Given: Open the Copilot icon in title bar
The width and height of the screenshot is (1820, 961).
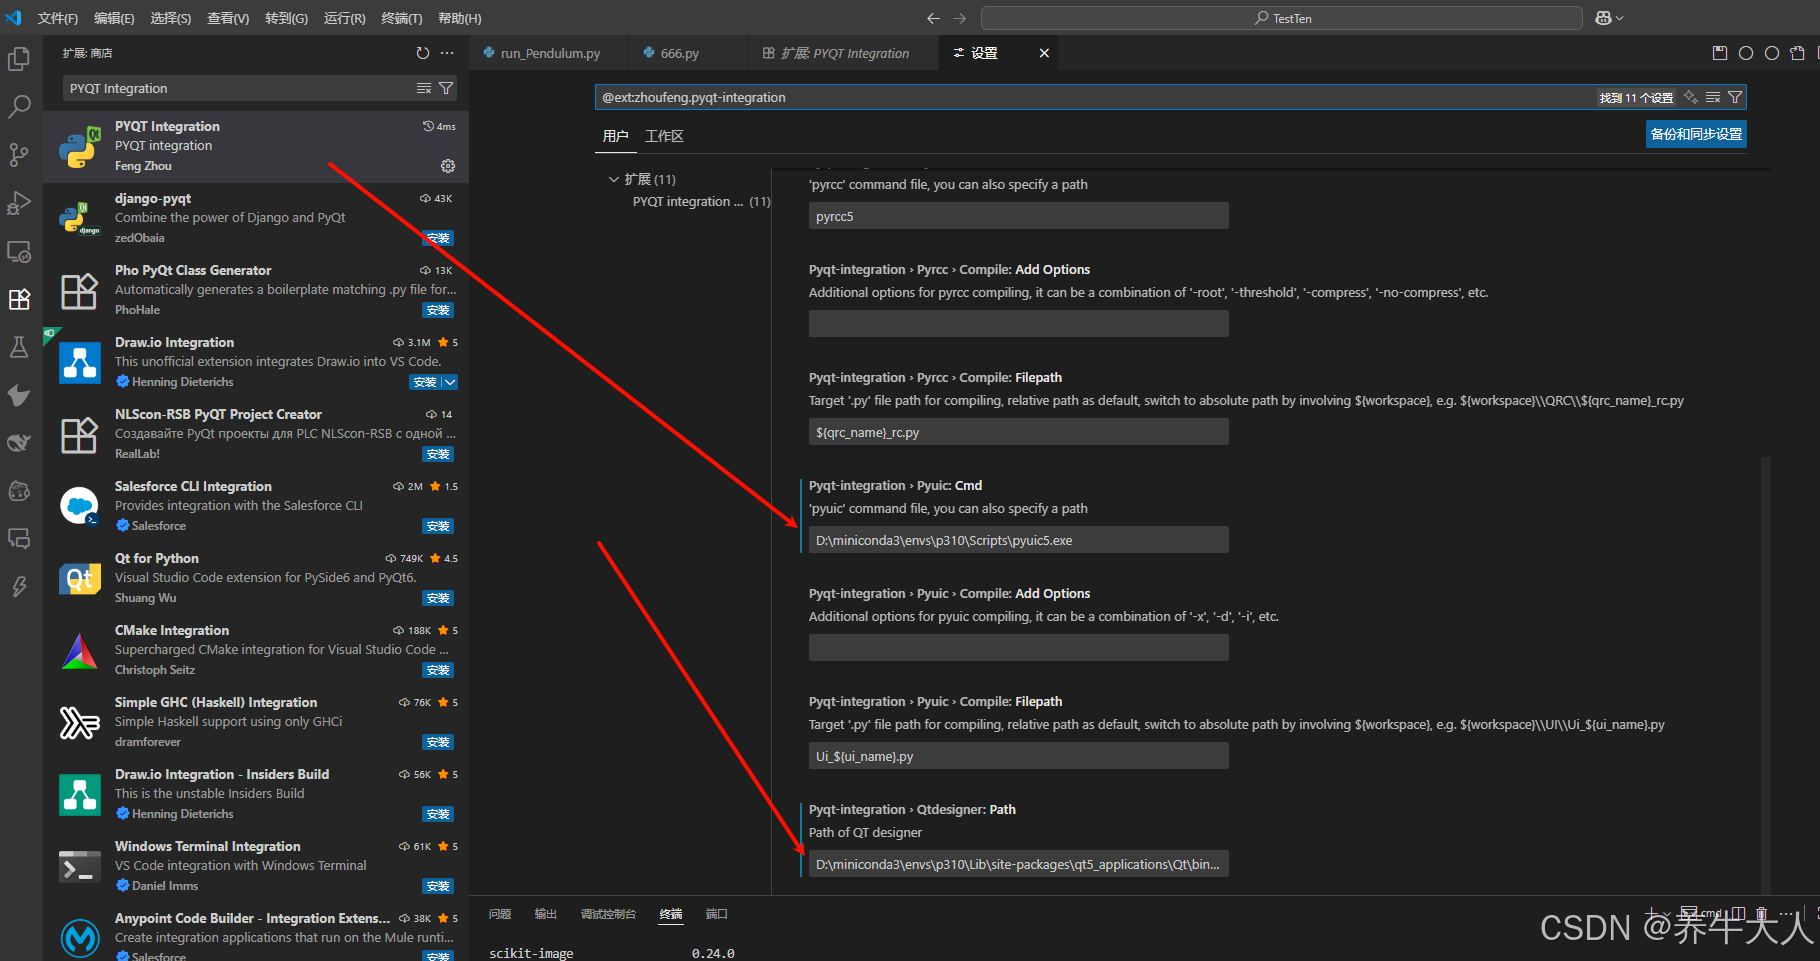Looking at the screenshot, I should pos(1603,18).
